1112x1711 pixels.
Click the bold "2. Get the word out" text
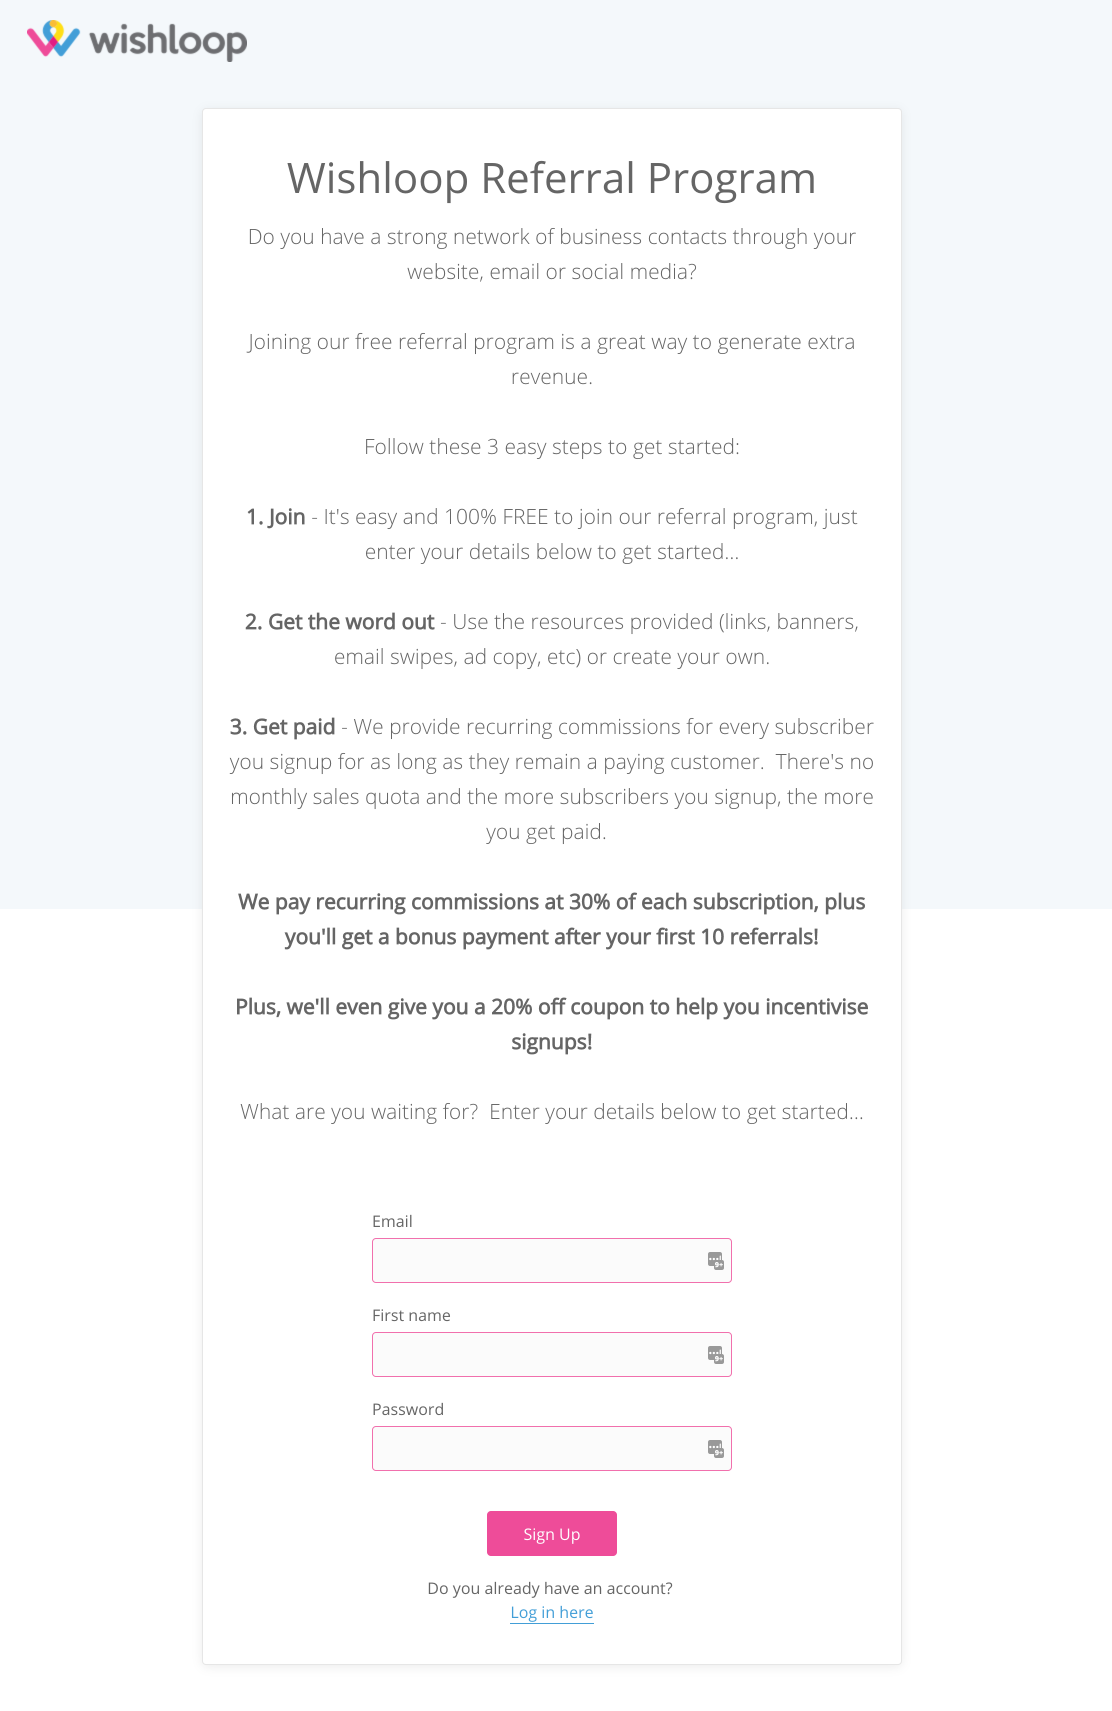click(340, 622)
